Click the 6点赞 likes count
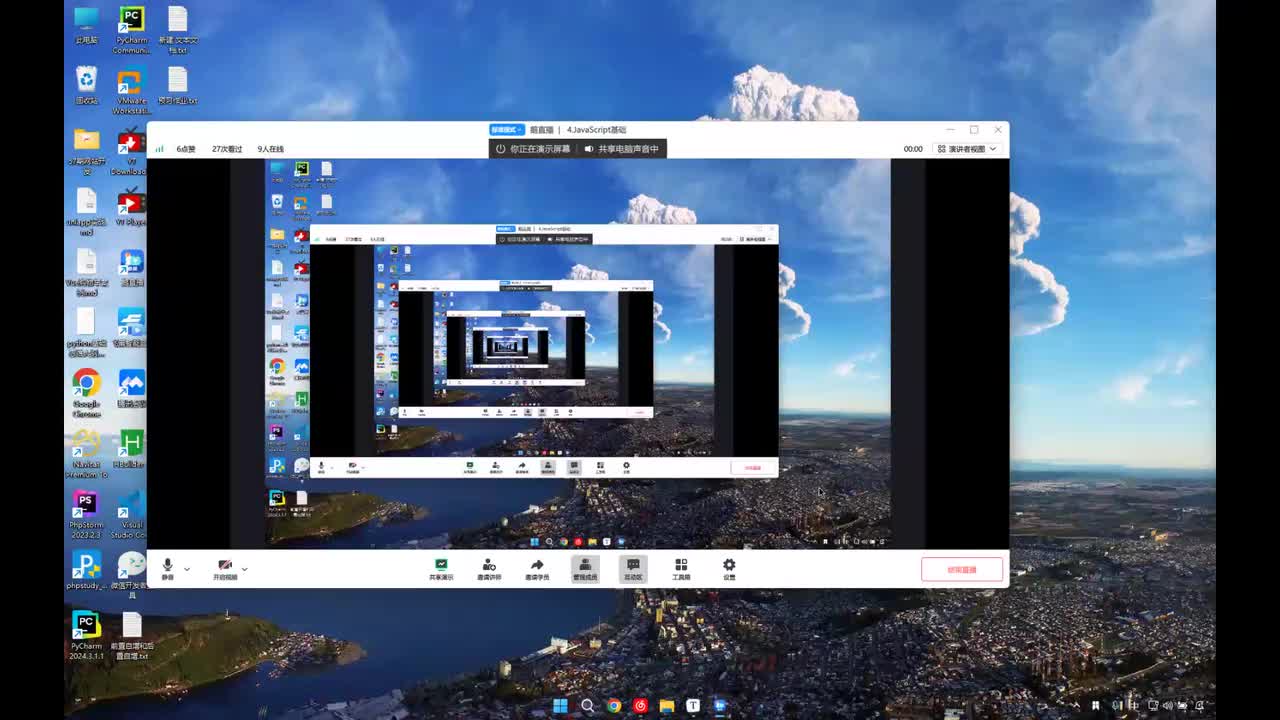Viewport: 1280px width, 720px height. [186, 149]
